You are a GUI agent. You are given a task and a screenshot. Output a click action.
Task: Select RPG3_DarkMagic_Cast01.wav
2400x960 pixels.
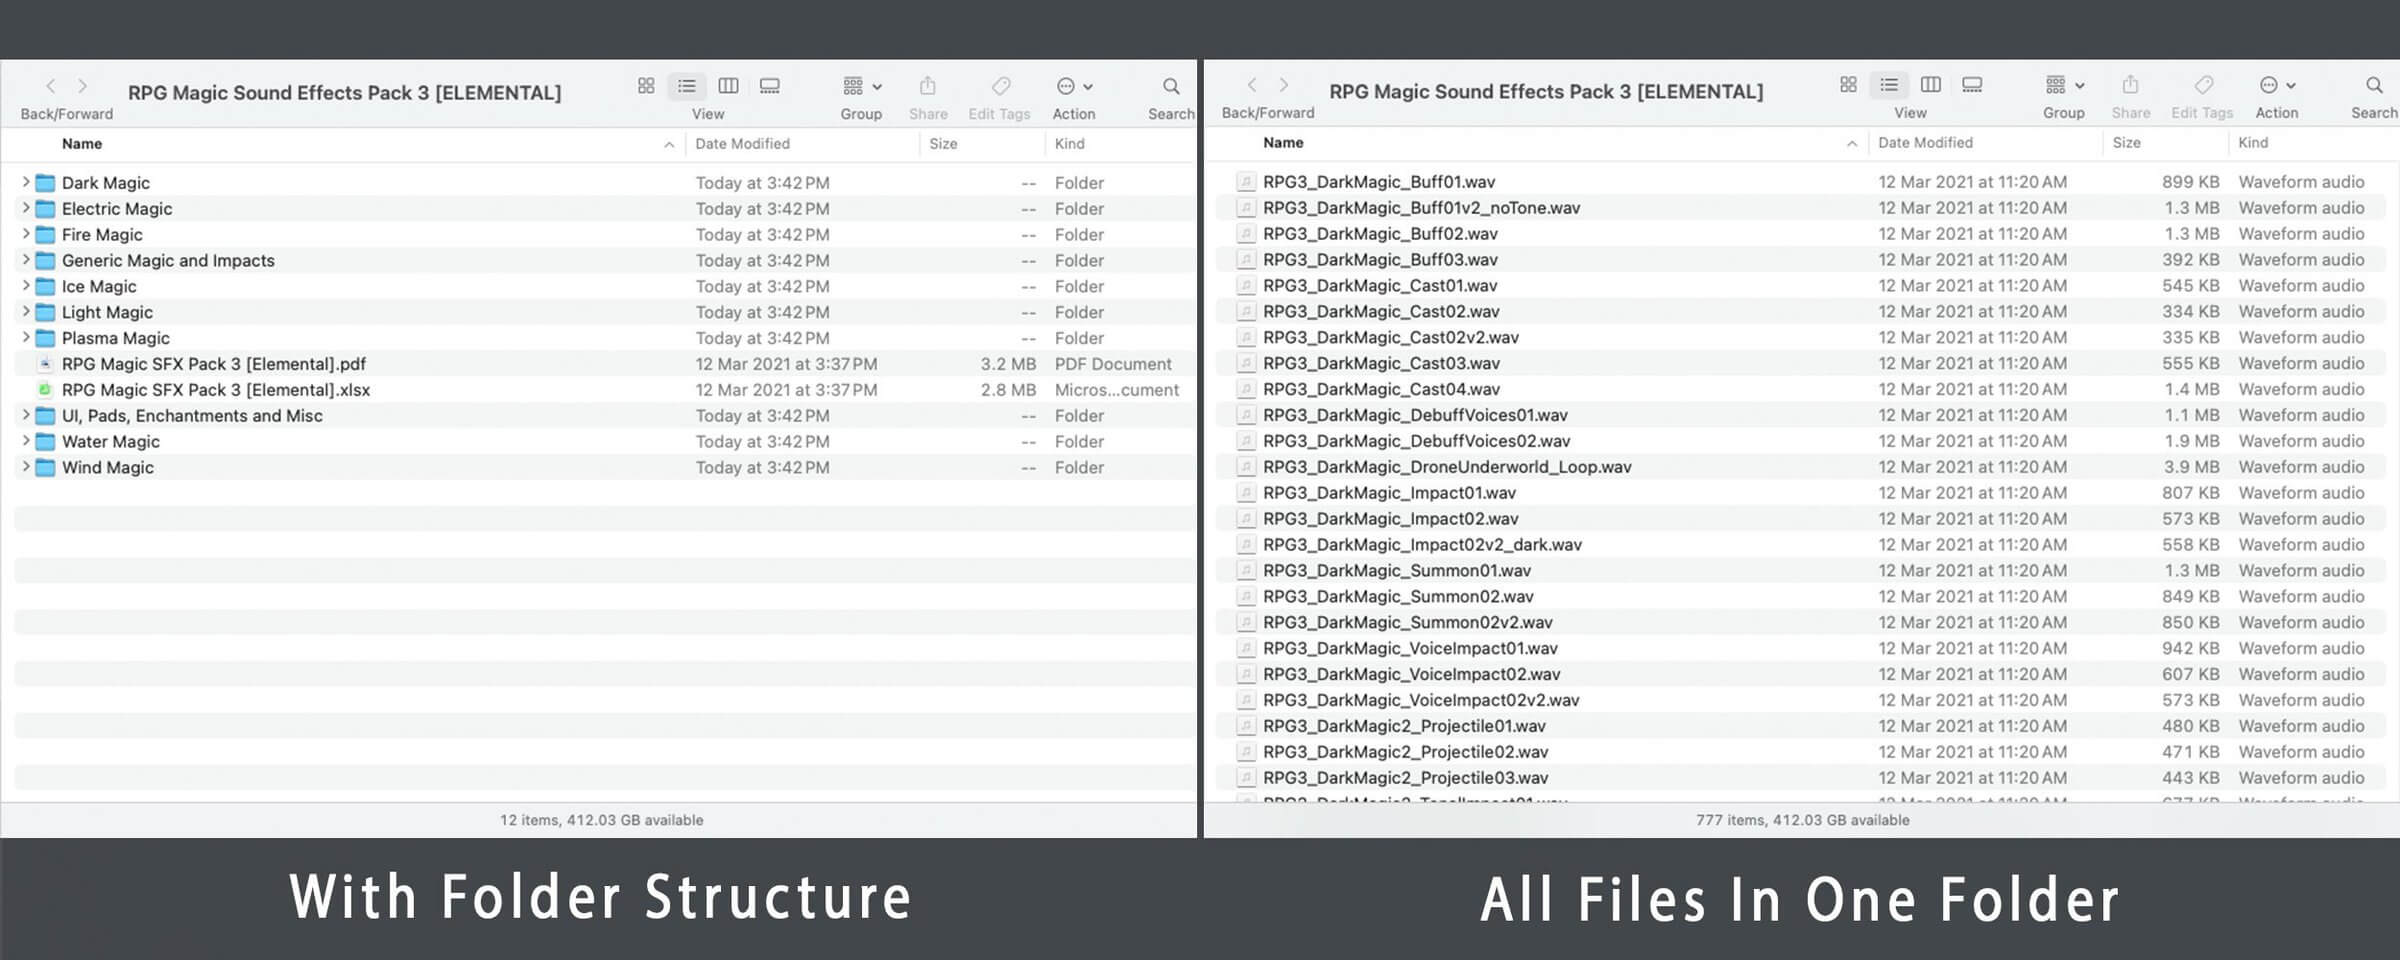point(1381,285)
